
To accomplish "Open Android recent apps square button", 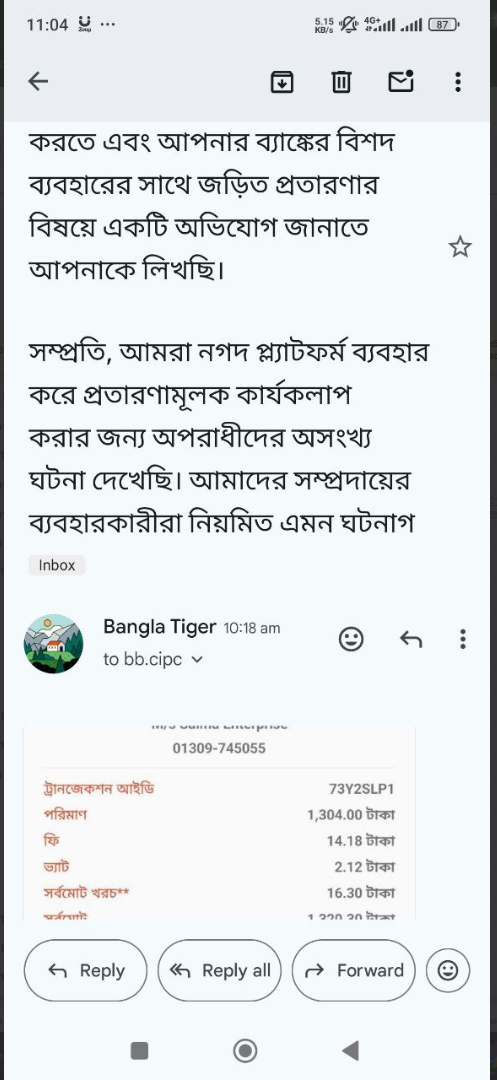I will point(140,1050).
